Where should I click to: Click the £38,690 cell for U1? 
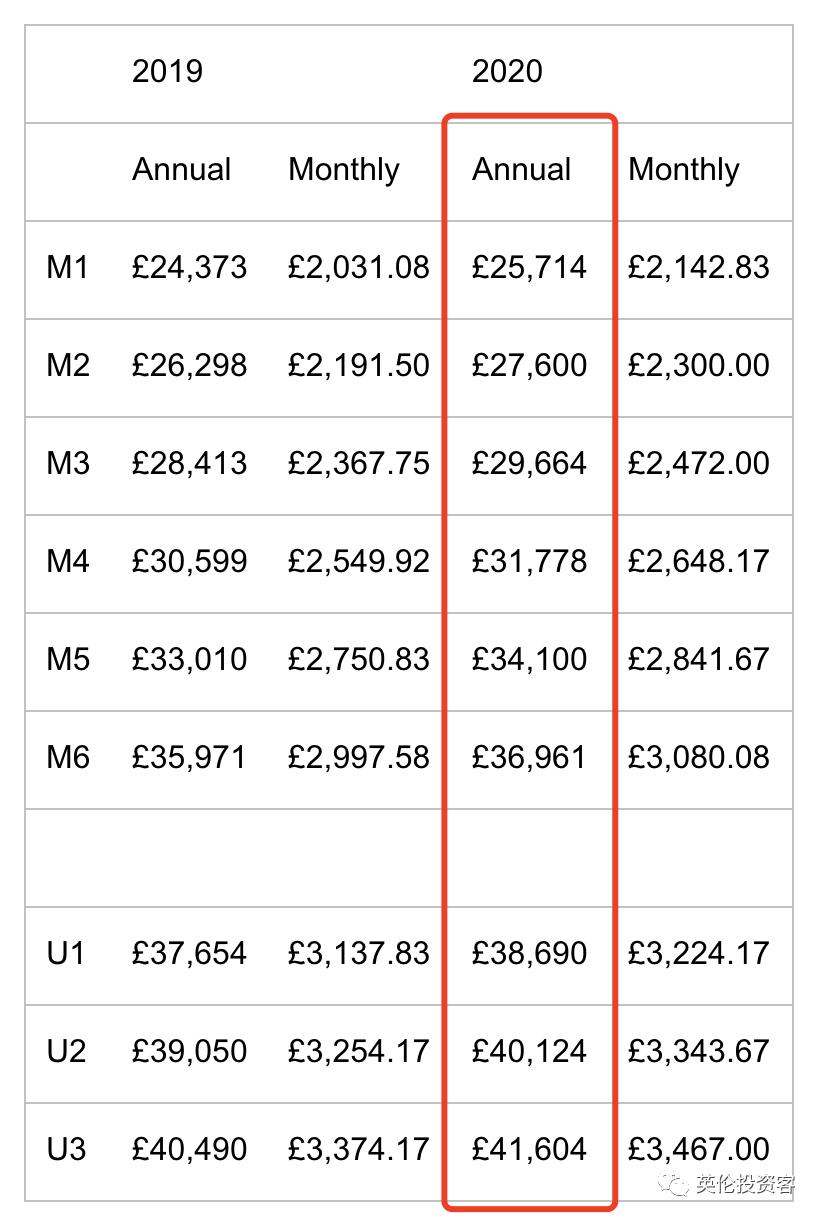pyautogui.click(x=529, y=953)
